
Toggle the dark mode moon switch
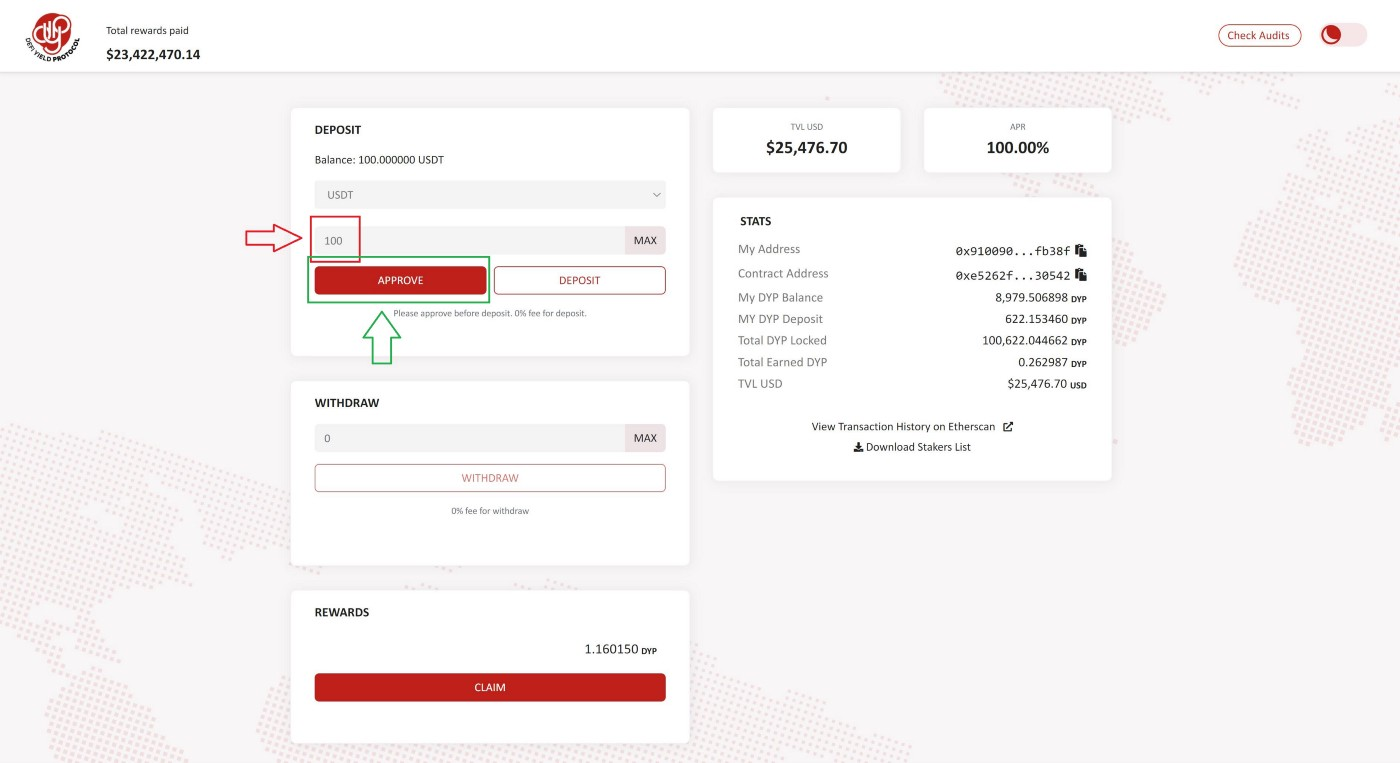coord(1342,35)
